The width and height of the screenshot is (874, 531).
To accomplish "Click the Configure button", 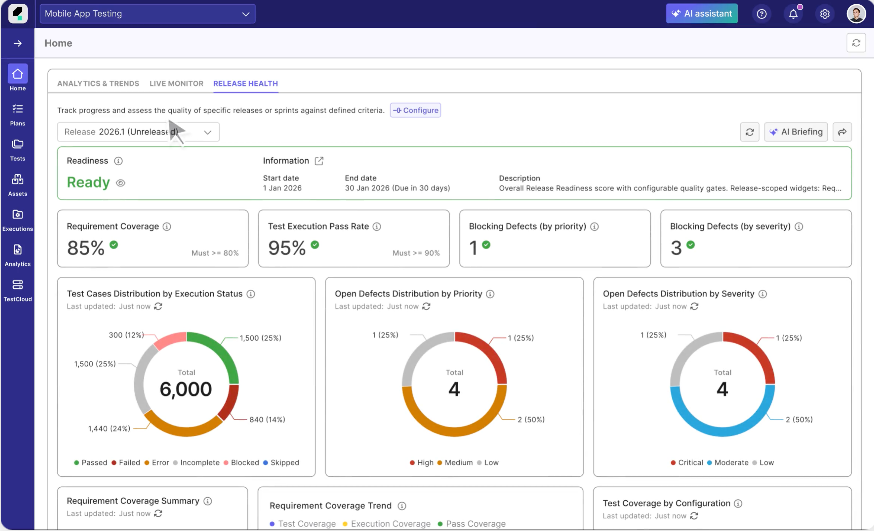I will point(415,110).
